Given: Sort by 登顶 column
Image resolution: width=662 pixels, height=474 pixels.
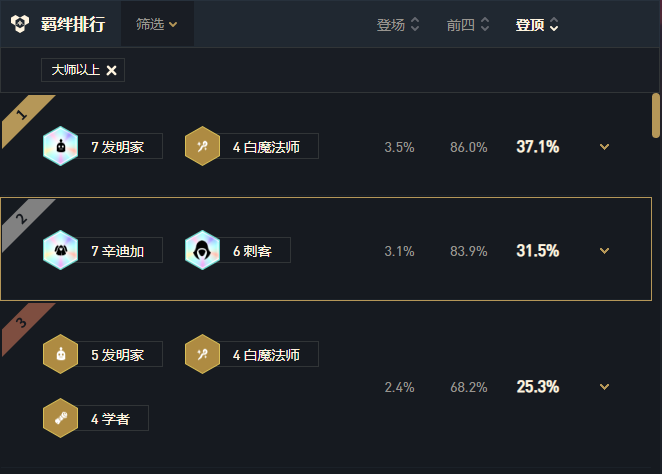Looking at the screenshot, I should coord(537,24).
